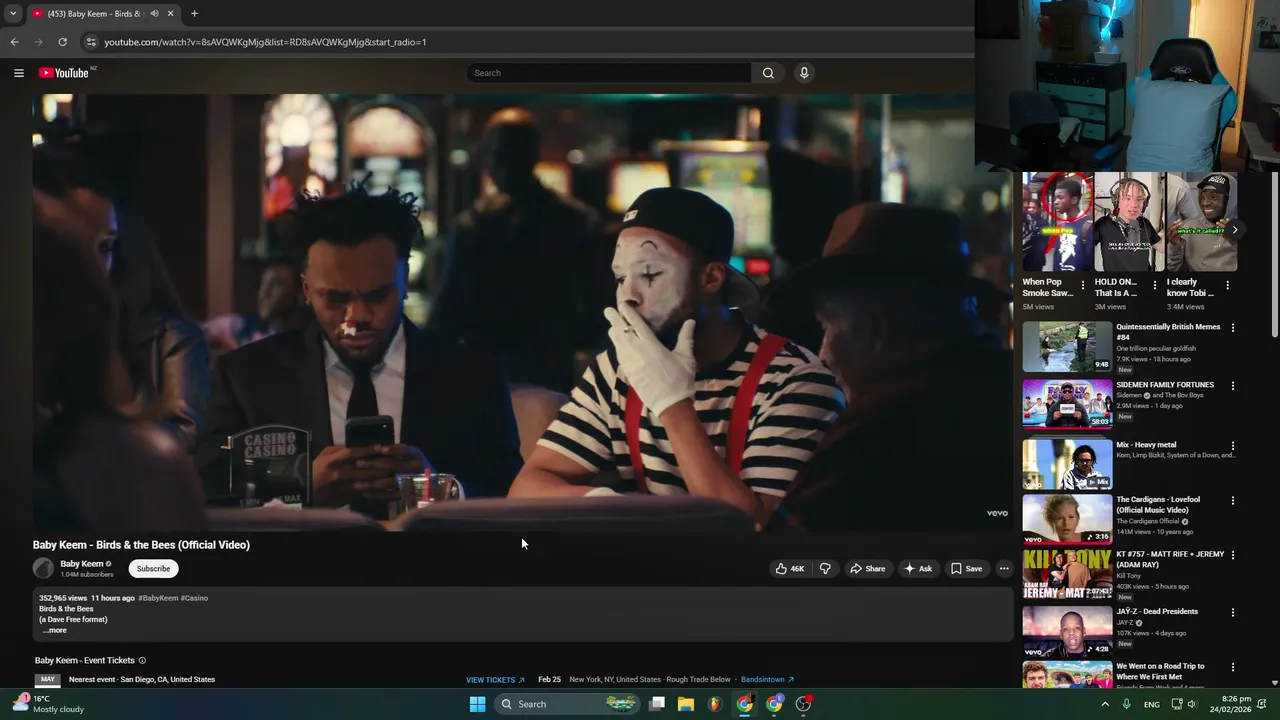This screenshot has height=720, width=1280.
Task: Open KT #757 Matt Rife video title
Action: [1170, 559]
